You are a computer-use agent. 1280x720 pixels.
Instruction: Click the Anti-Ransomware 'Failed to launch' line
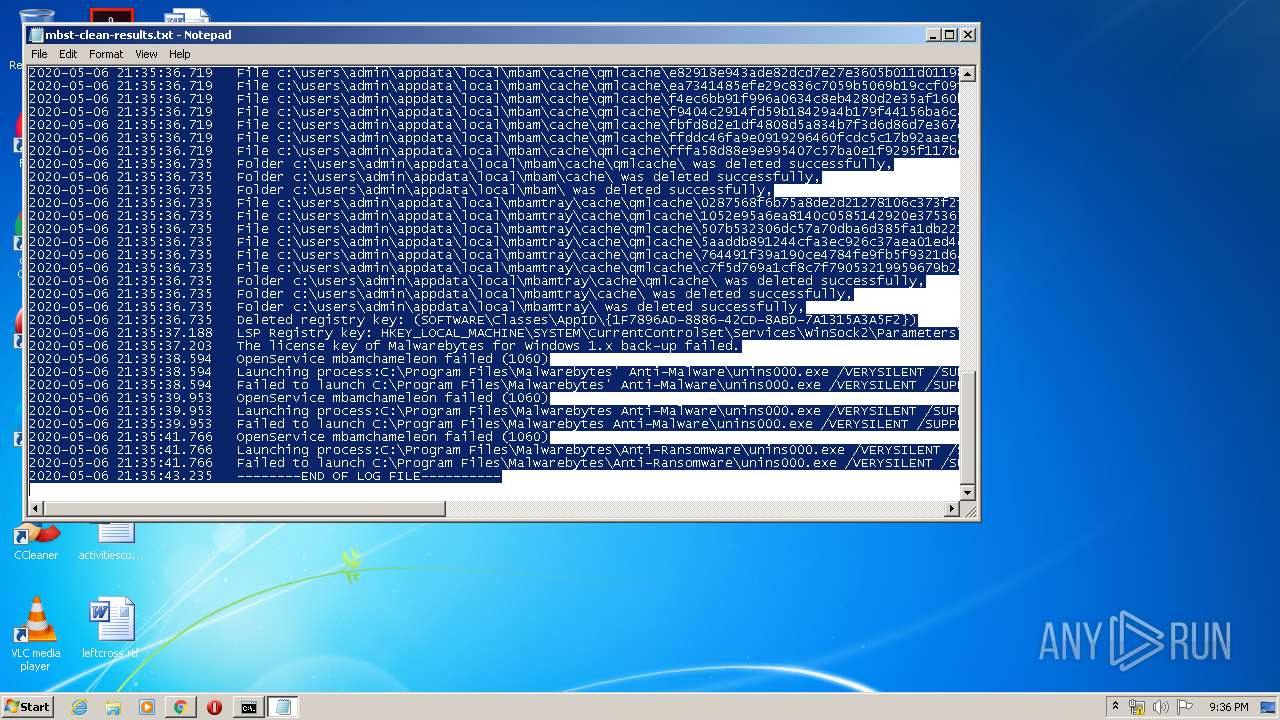pyautogui.click(x=494, y=463)
